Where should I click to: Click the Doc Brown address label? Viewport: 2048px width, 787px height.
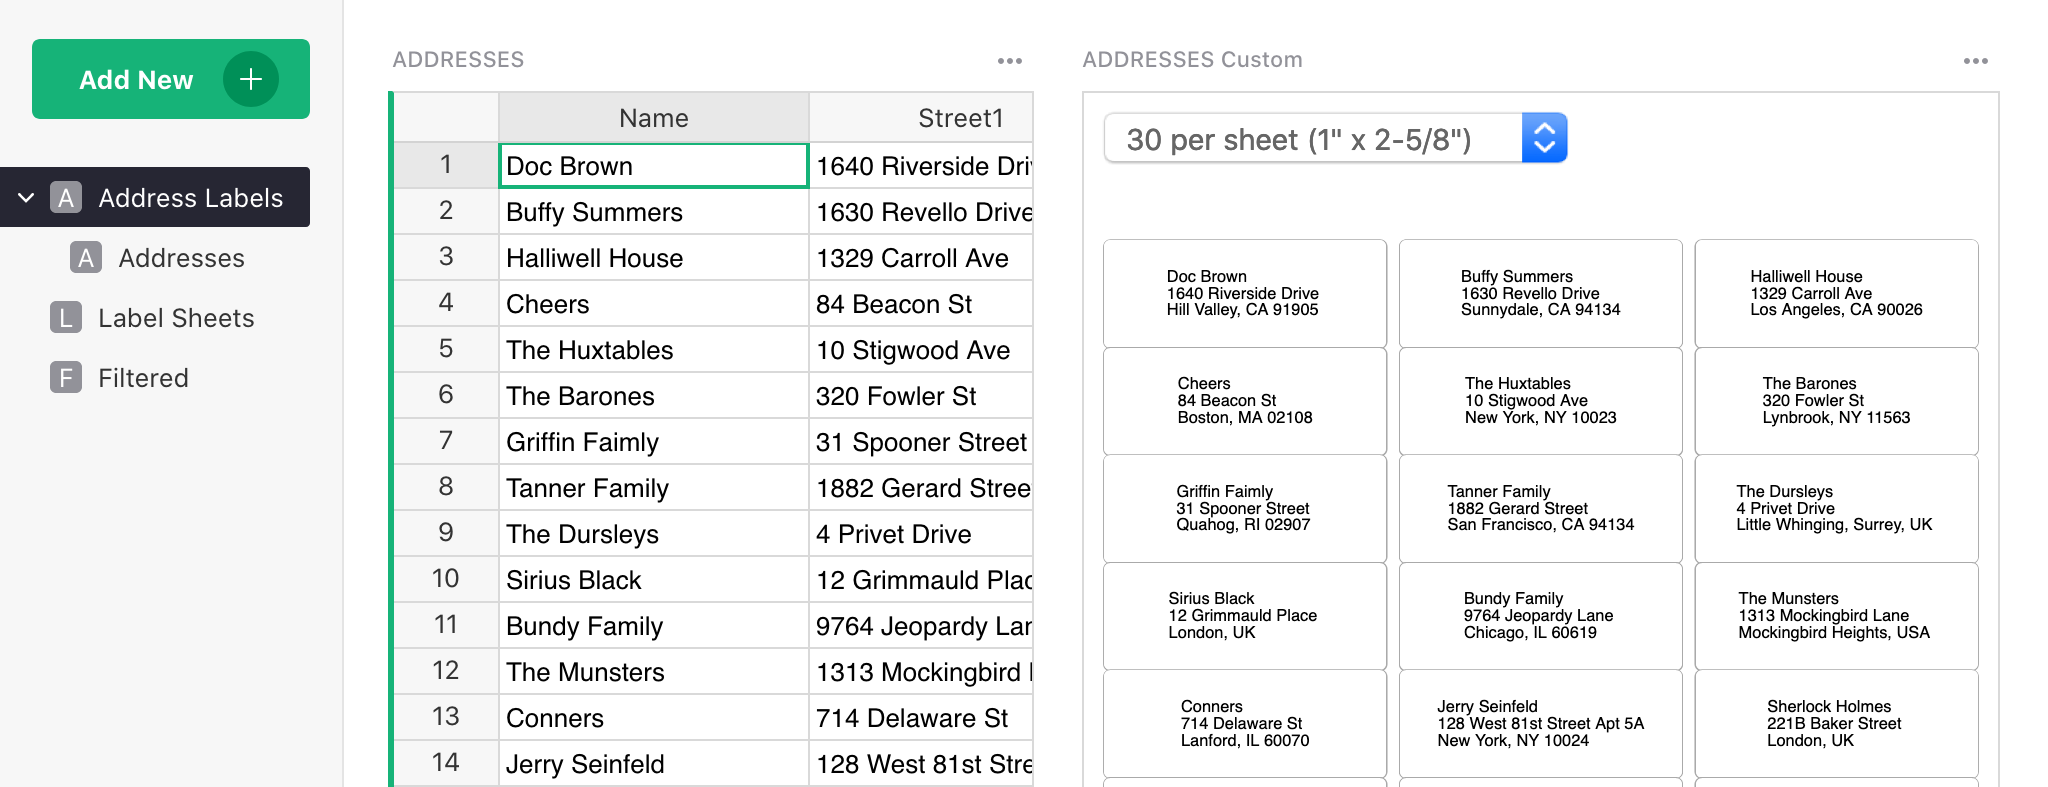(1245, 293)
